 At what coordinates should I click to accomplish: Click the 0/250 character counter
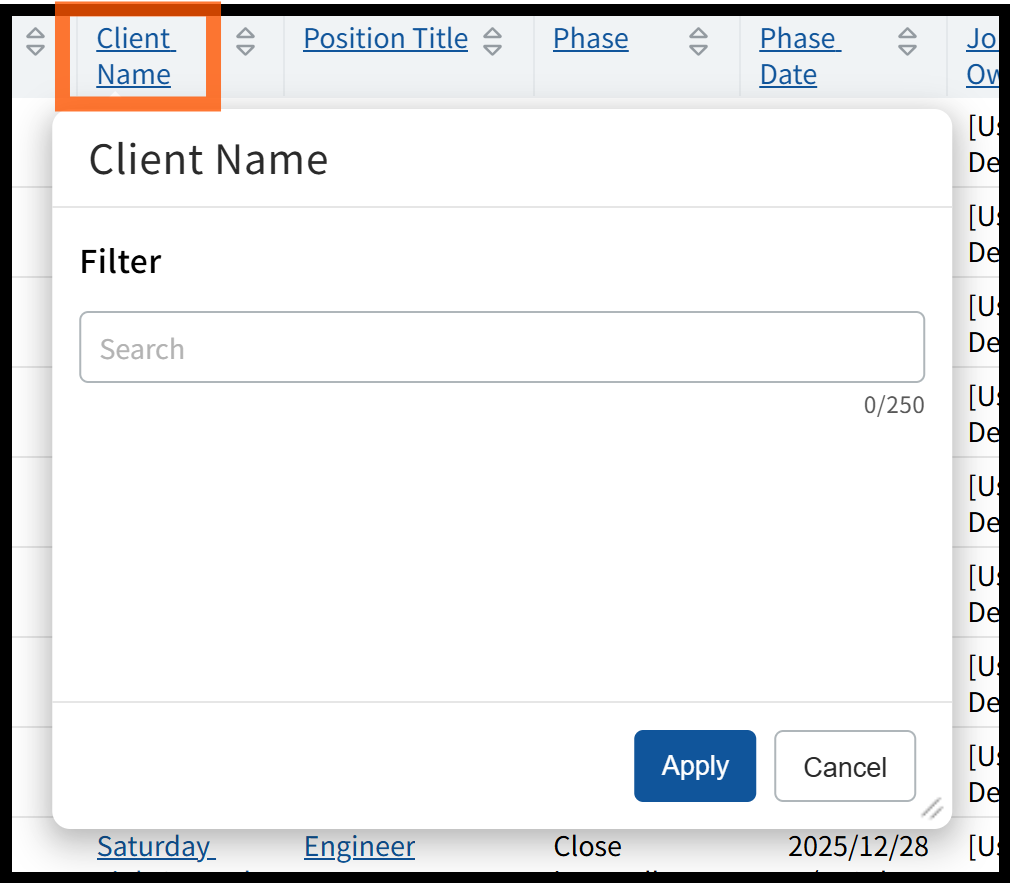894,406
